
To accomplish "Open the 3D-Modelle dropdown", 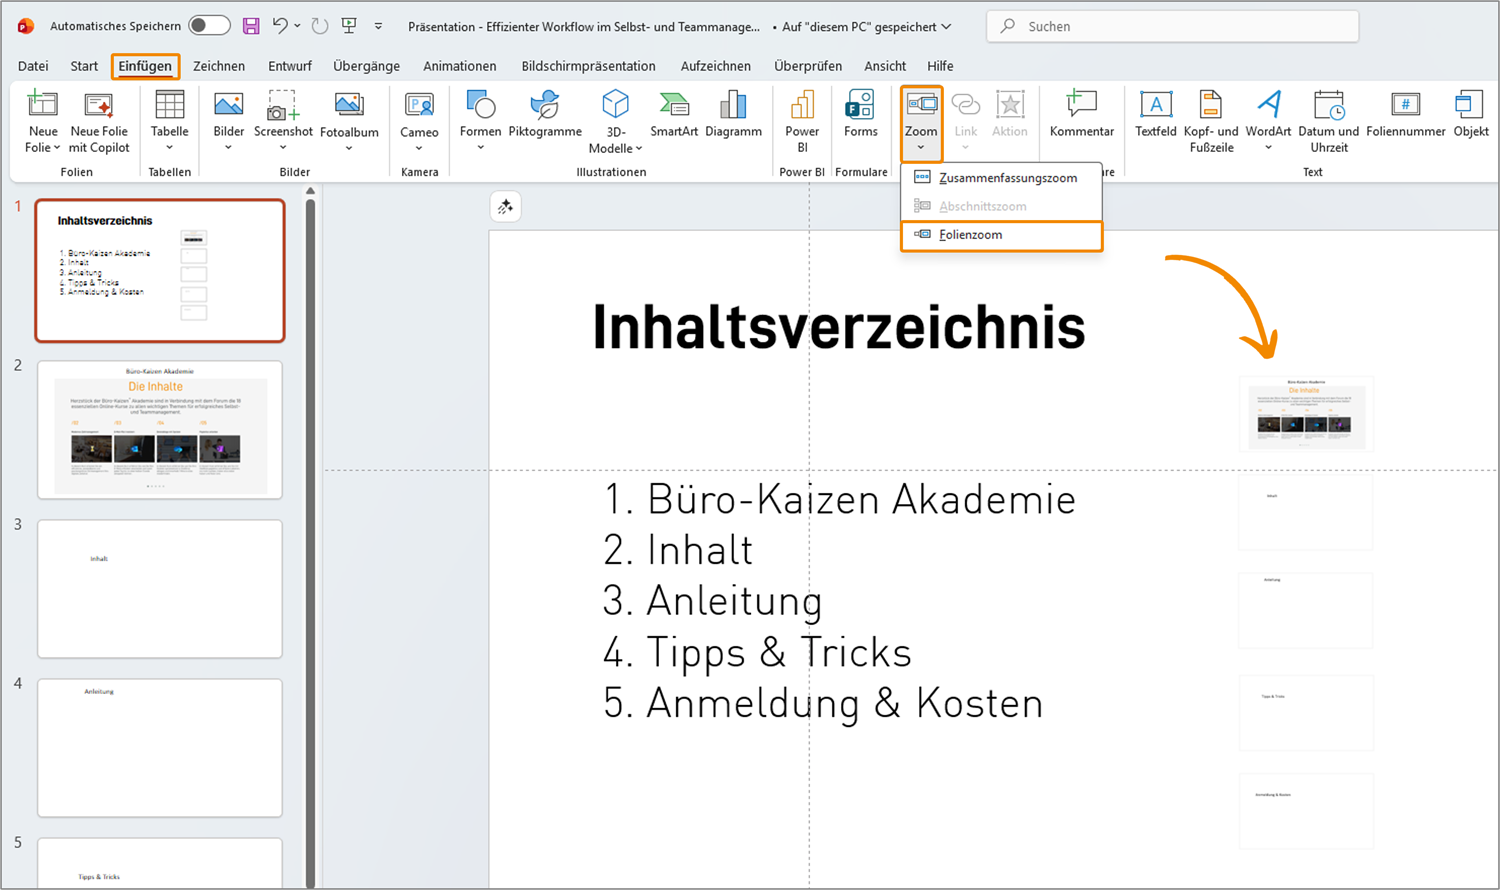I will coord(615,148).
